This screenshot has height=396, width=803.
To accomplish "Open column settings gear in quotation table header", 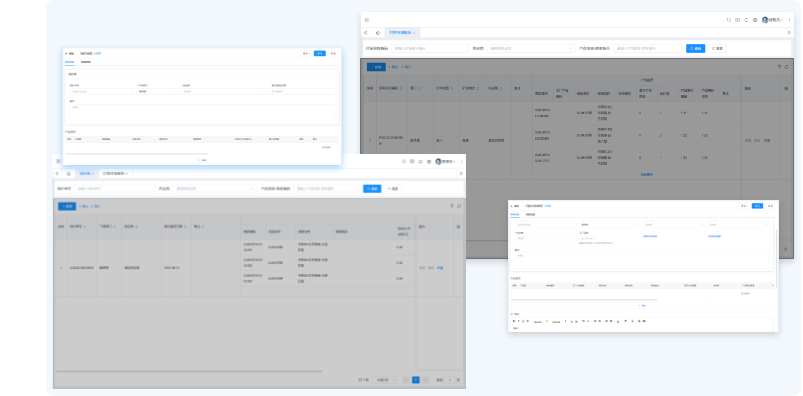I will (458, 226).
